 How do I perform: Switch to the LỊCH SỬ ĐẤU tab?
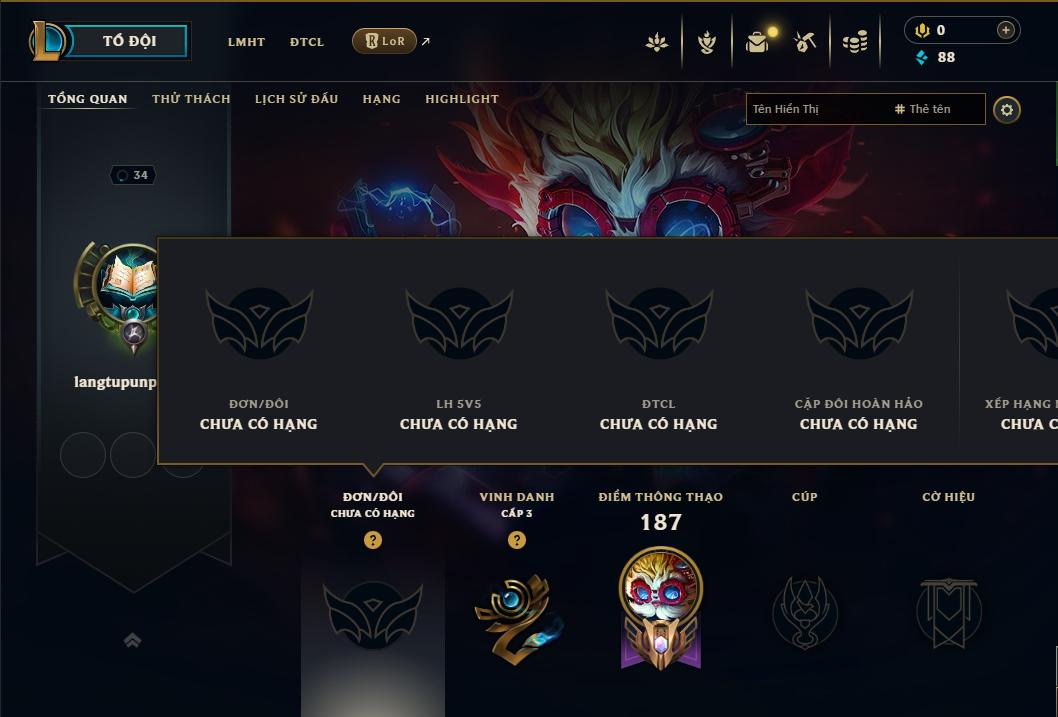(296, 98)
